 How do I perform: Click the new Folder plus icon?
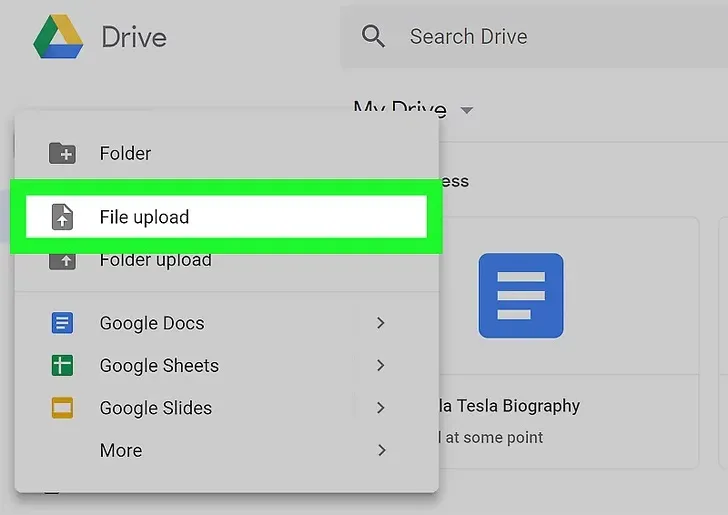(x=62, y=153)
